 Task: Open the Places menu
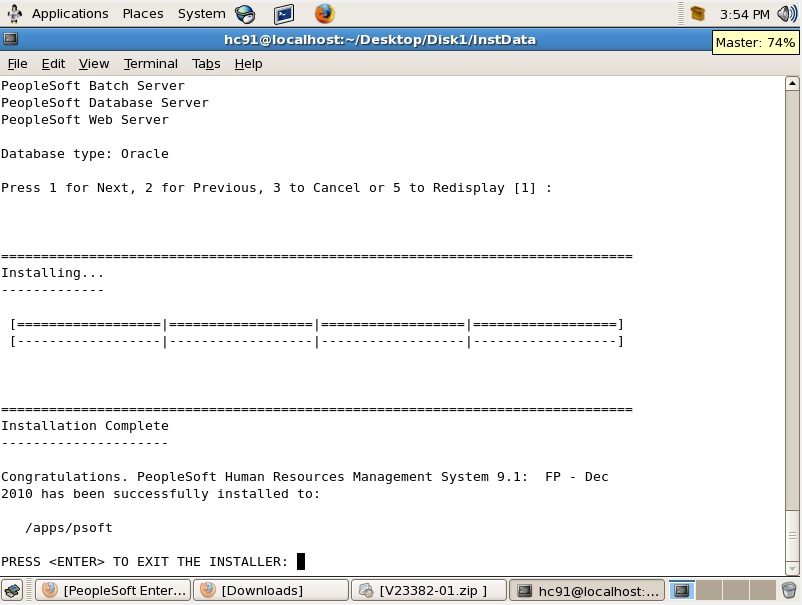pos(142,13)
